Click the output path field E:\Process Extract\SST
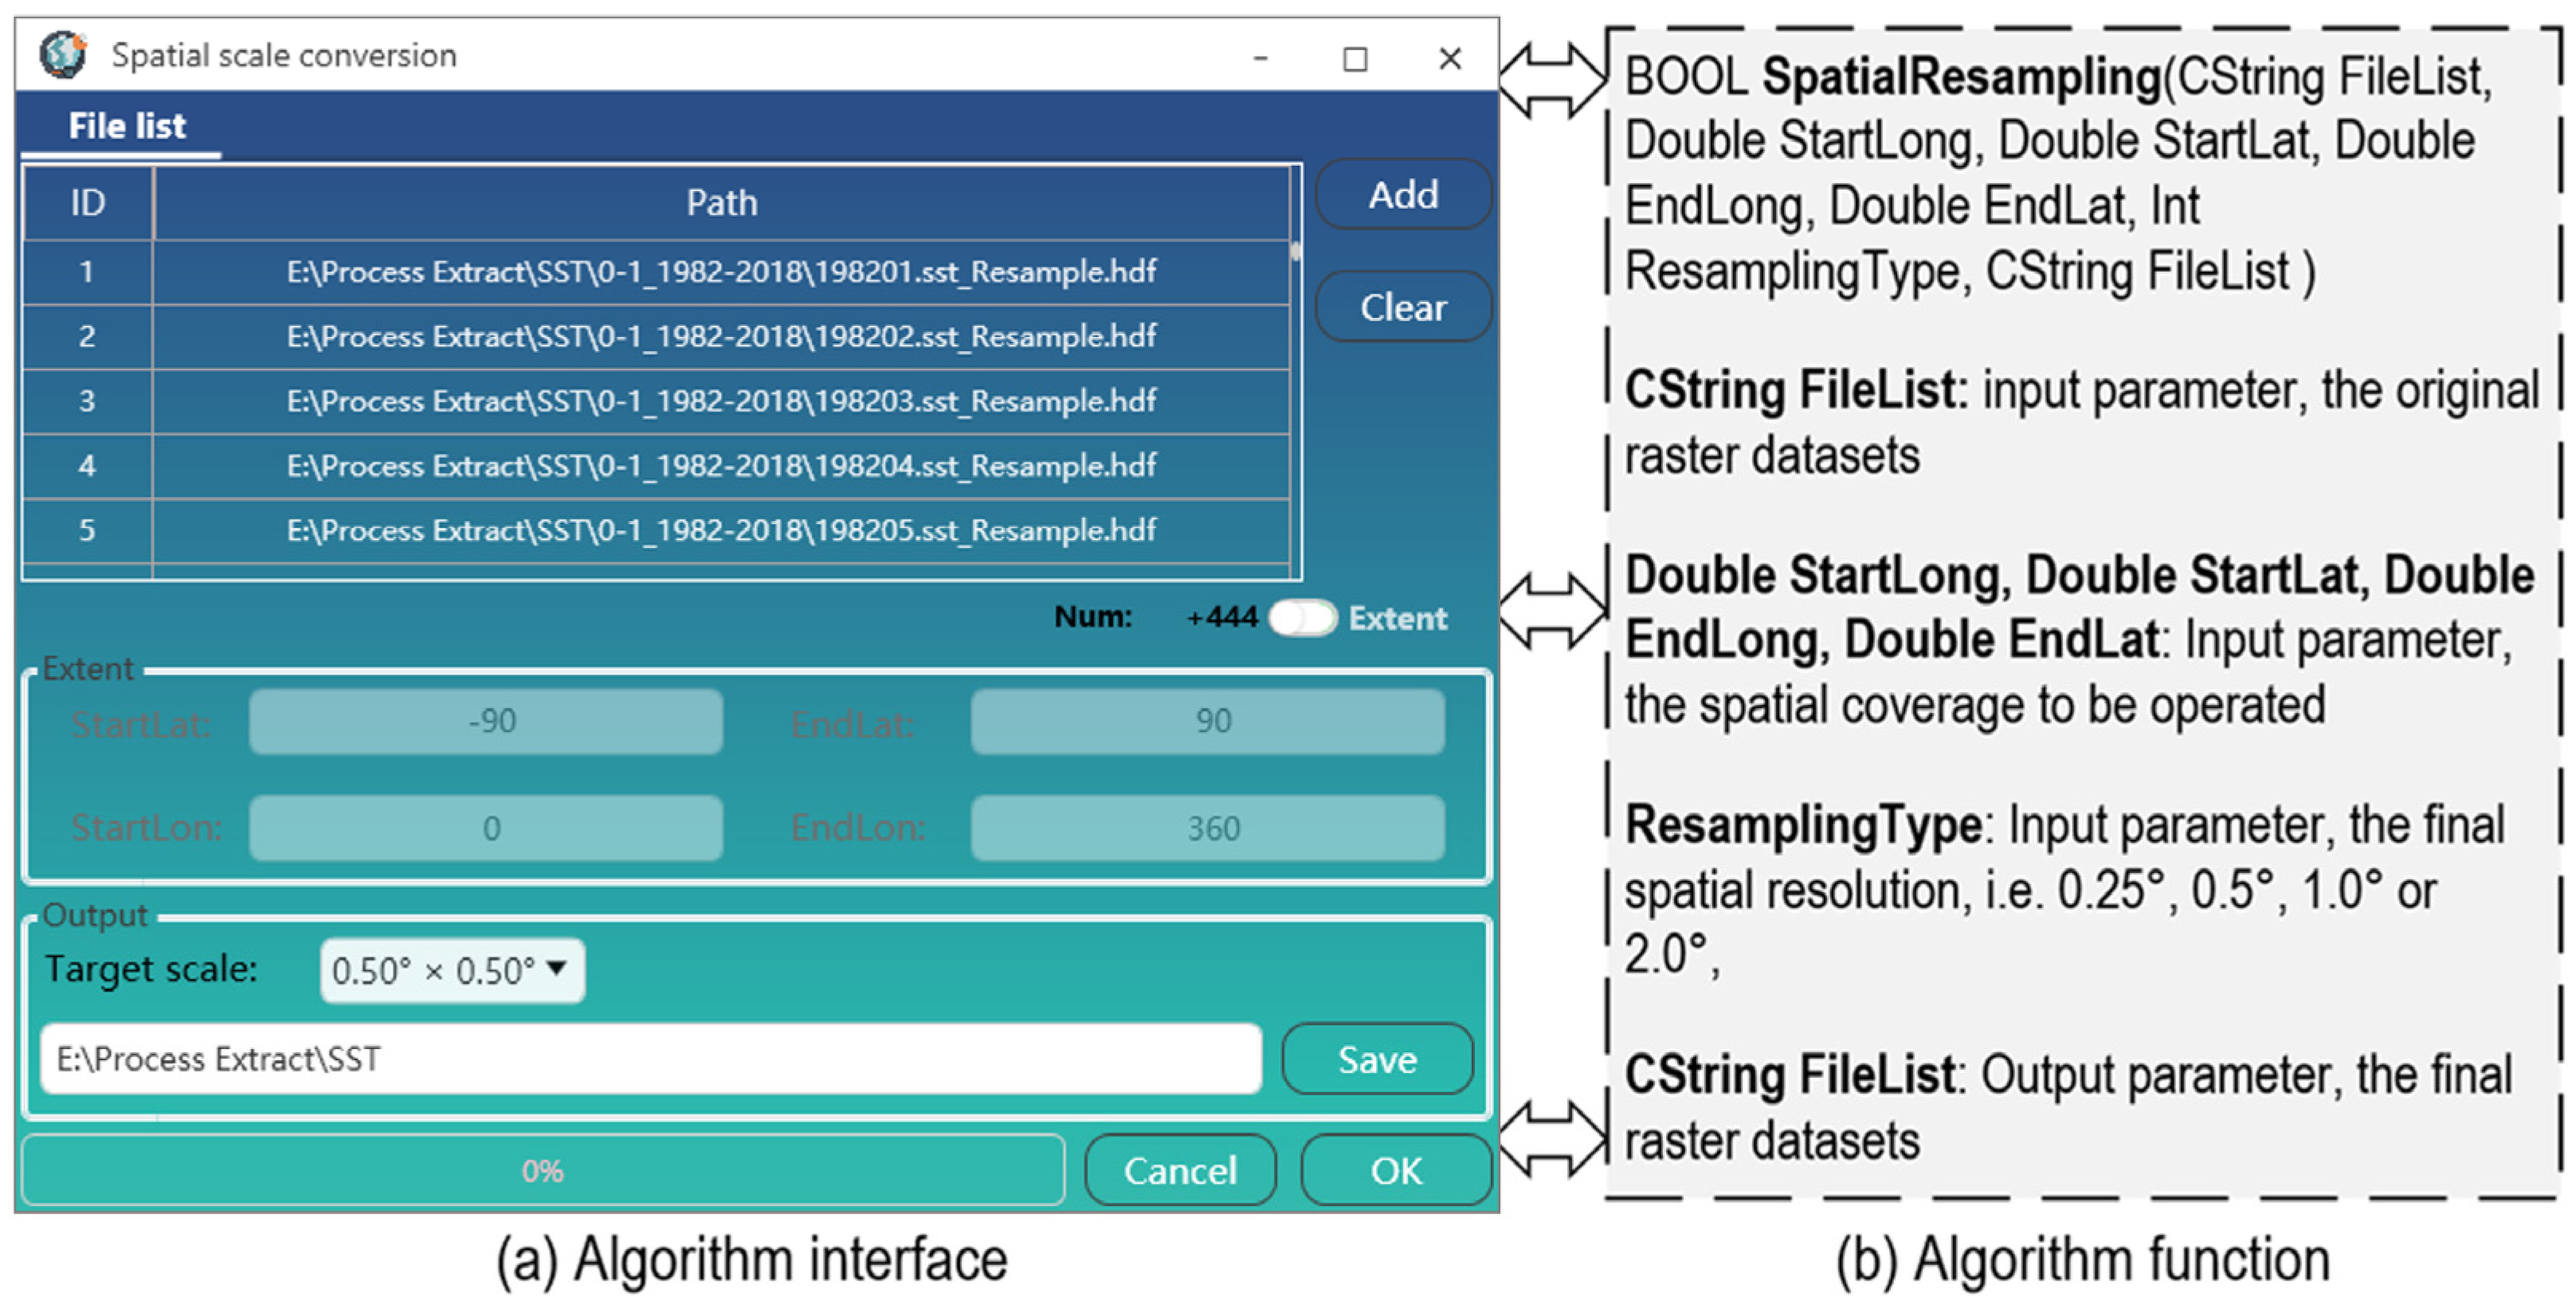2576x1308 pixels. [x=650, y=1059]
